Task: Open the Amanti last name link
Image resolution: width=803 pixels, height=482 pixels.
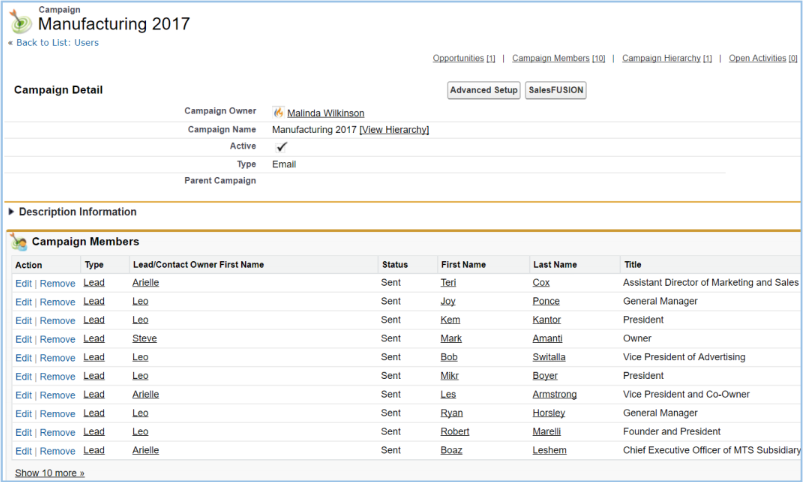Action: point(547,339)
